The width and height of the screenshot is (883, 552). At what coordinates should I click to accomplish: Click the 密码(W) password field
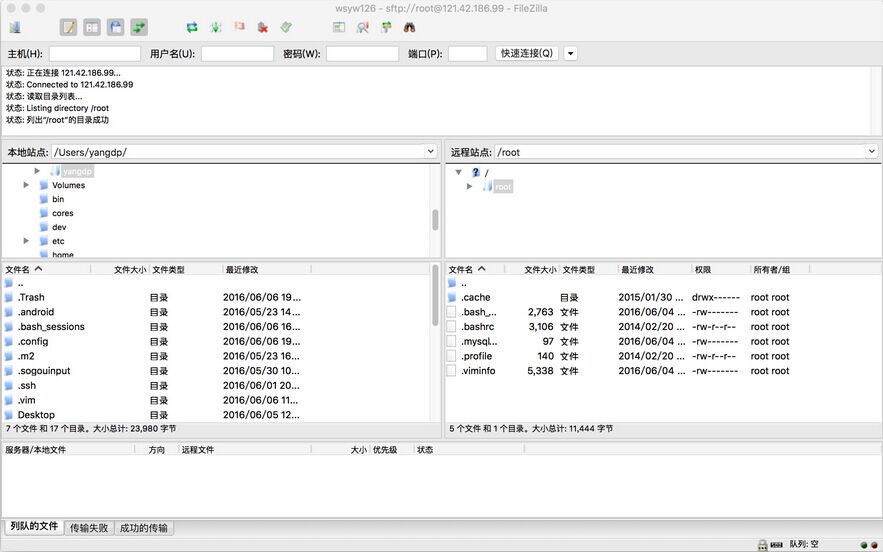[x=362, y=54]
